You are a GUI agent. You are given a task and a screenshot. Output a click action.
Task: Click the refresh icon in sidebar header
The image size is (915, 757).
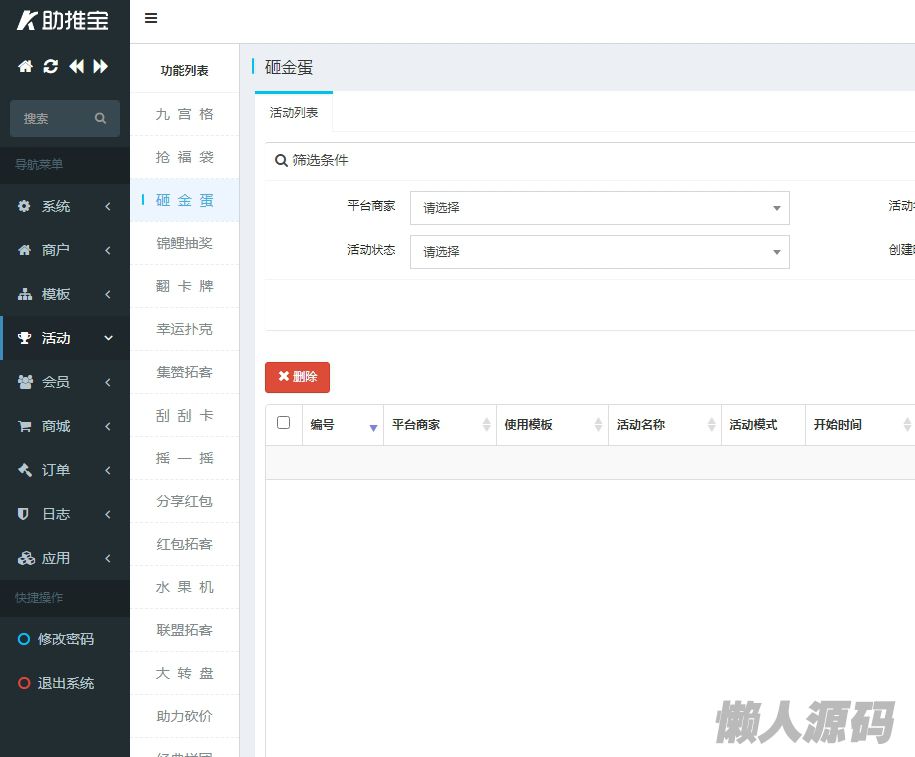click(50, 67)
